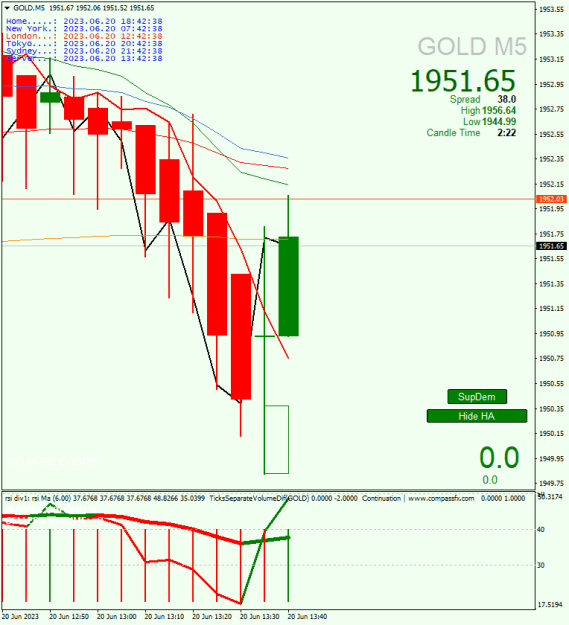Click the large 1951.65 price readout
Image resolution: width=569 pixels, height=625 pixels.
pyautogui.click(x=463, y=81)
